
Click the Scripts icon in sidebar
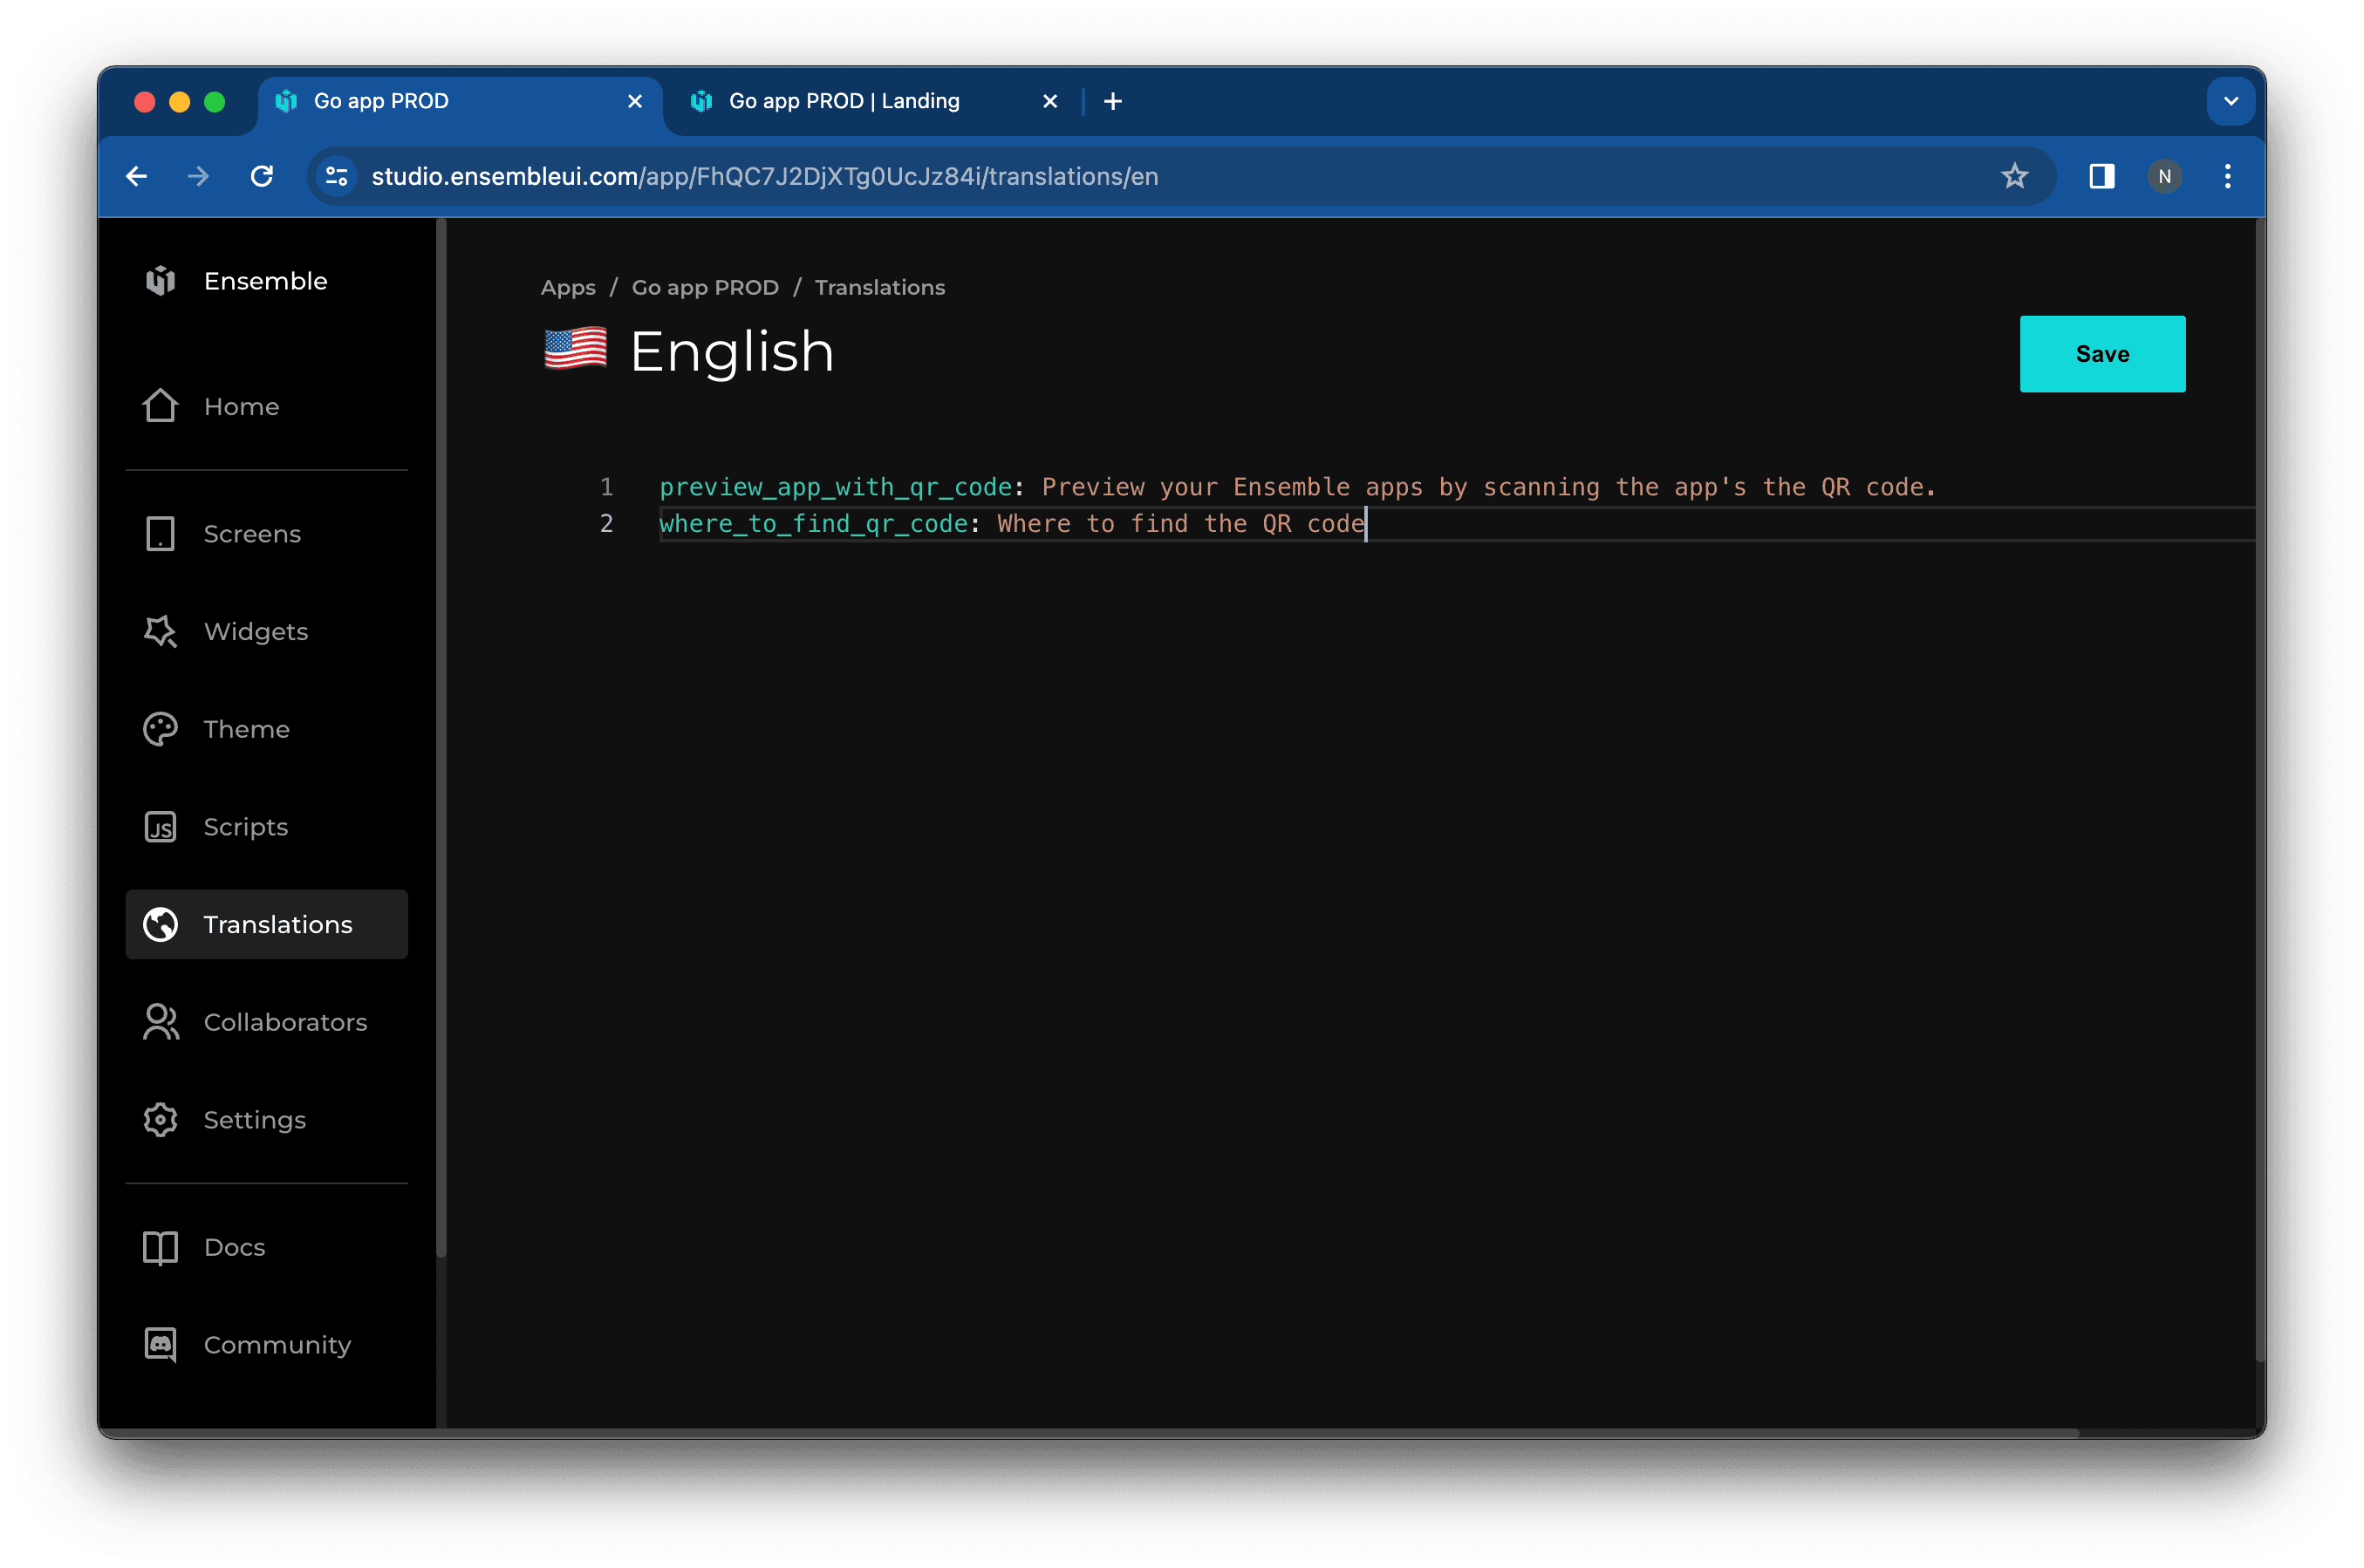coord(163,826)
